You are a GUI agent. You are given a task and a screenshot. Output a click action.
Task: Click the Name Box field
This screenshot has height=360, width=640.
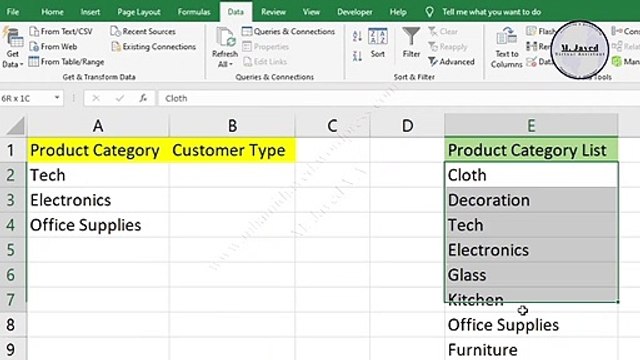[26, 98]
